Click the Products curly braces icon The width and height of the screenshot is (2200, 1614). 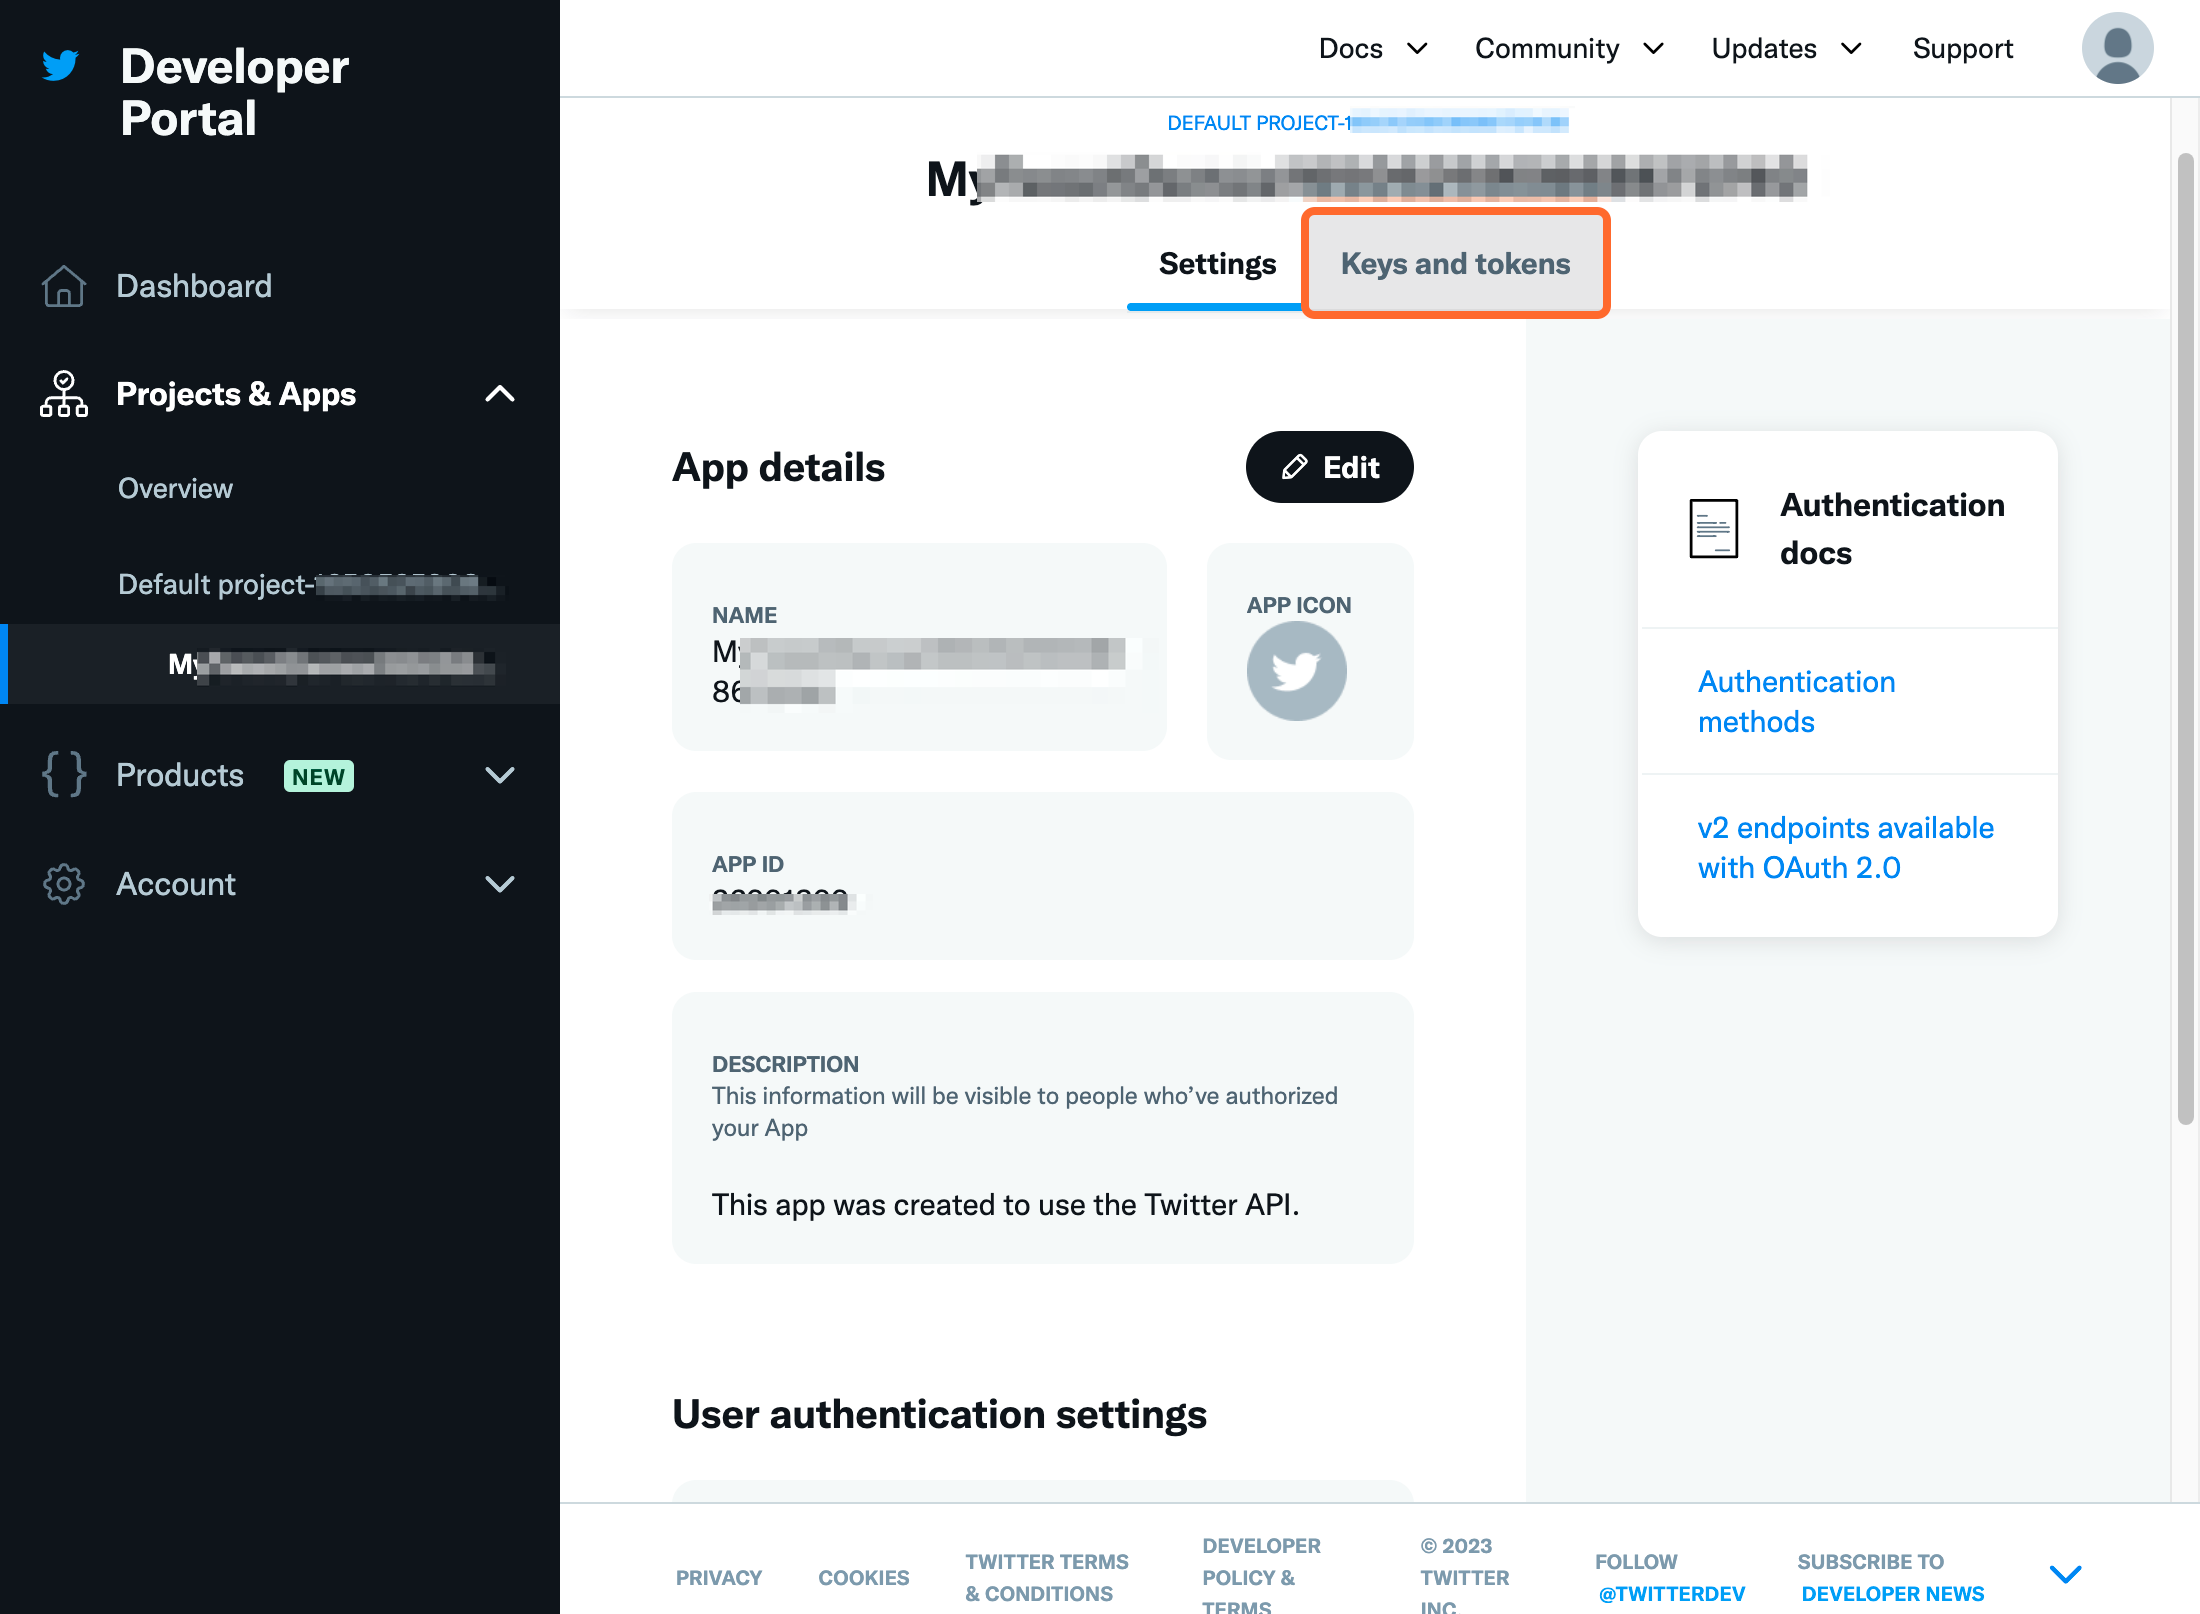click(64, 775)
